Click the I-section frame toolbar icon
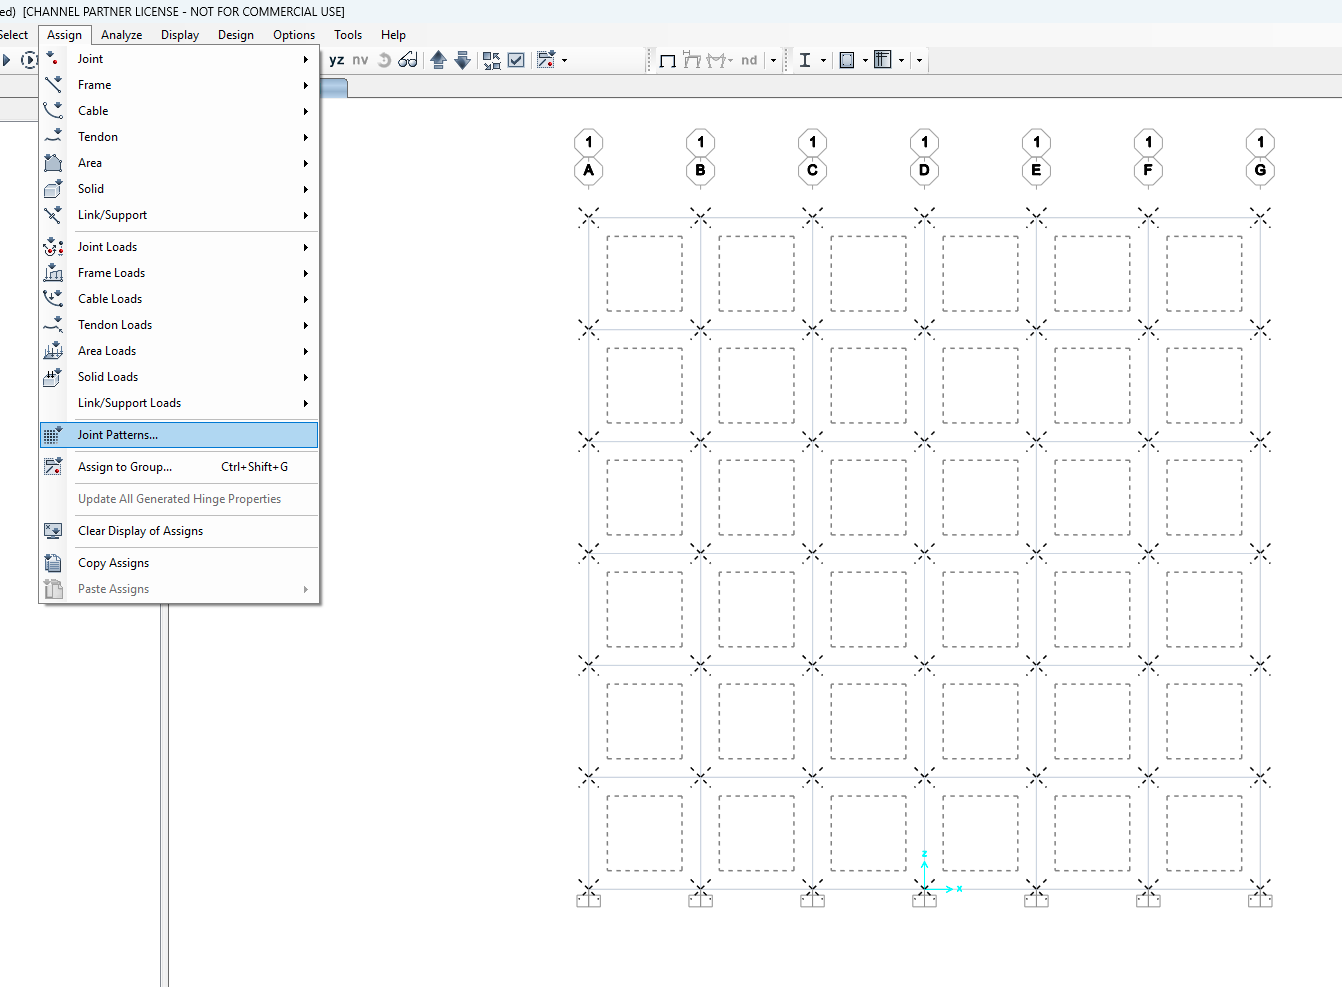Viewport: 1342px width, 987px height. coord(805,60)
